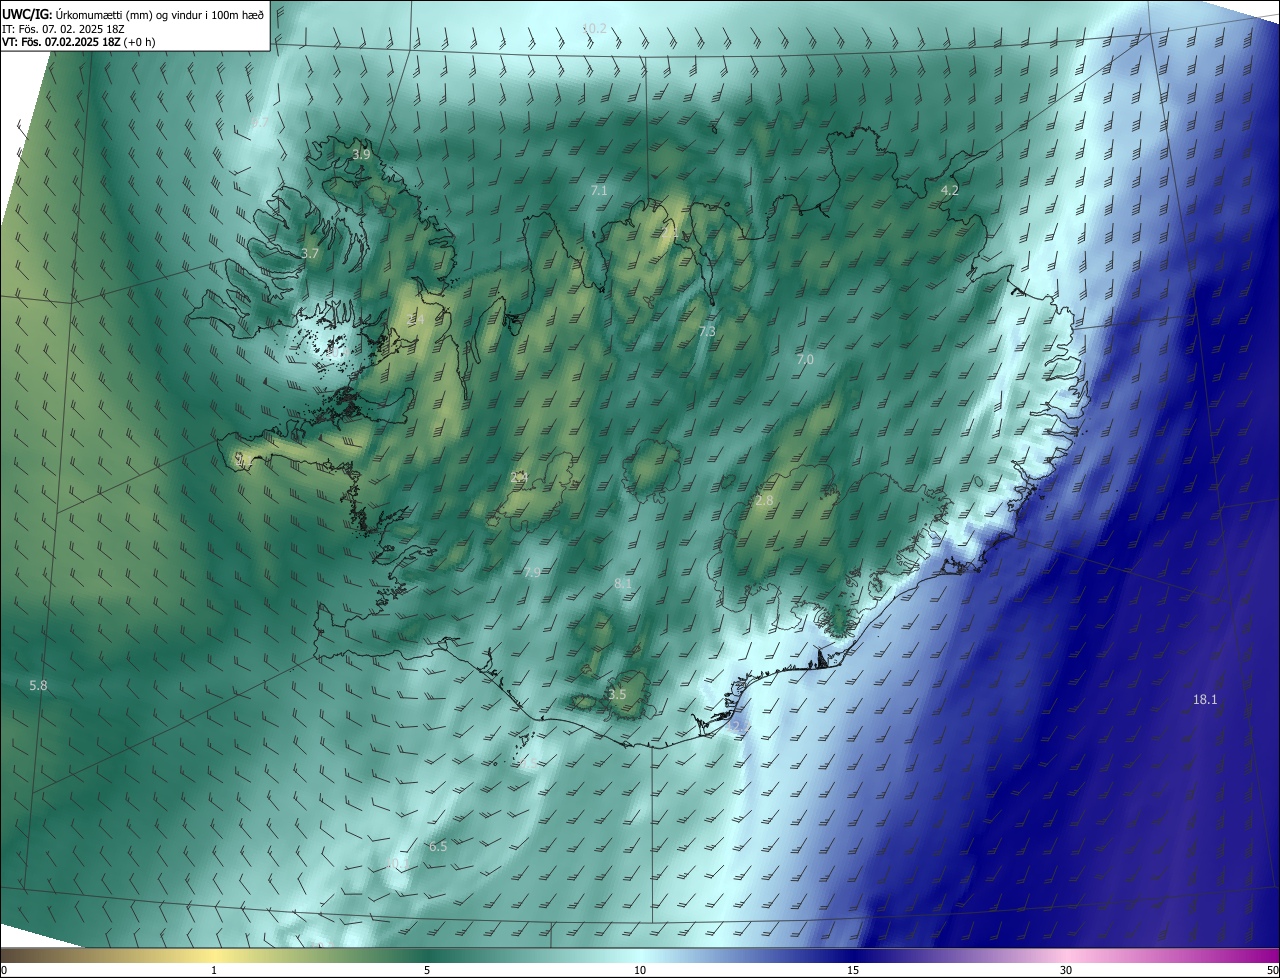The height and width of the screenshot is (978, 1280).
Task: Click the 10 tick on the color scale
Action: pyautogui.click(x=640, y=970)
